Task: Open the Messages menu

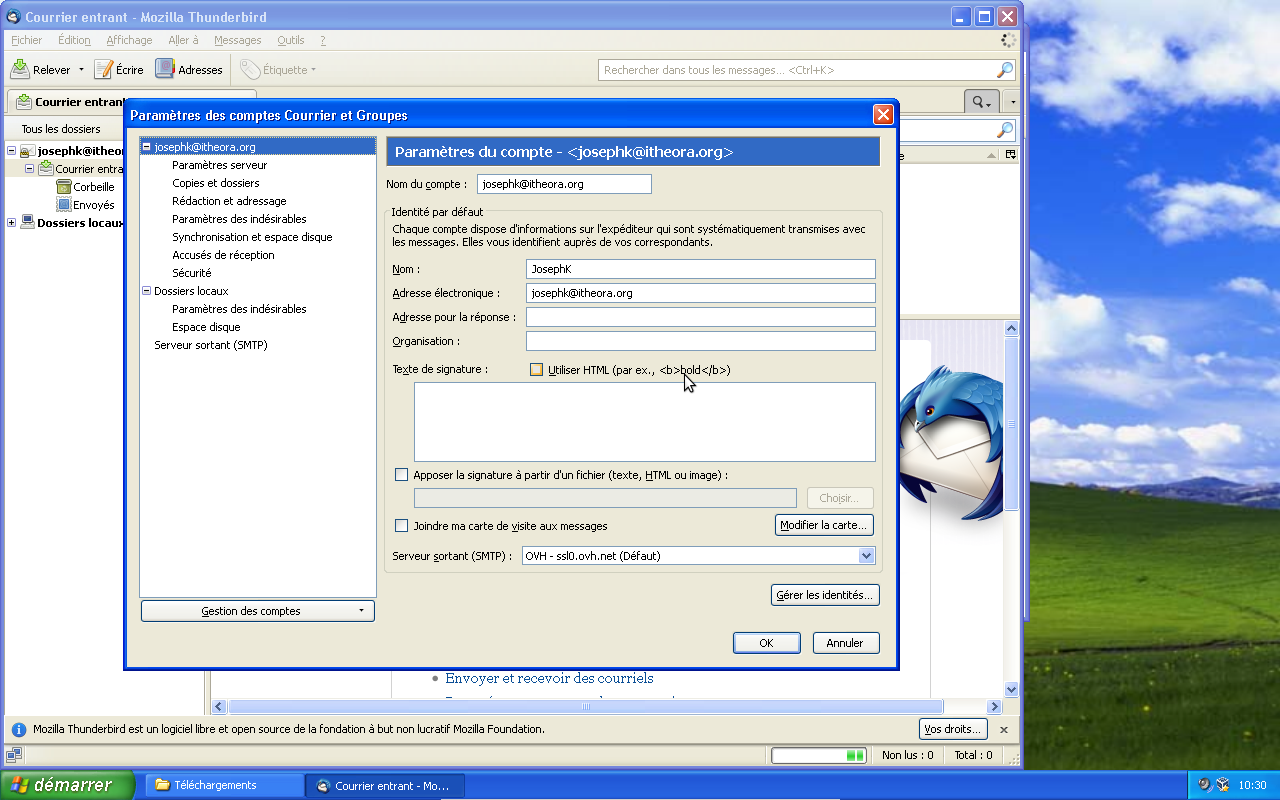Action: [x=238, y=40]
